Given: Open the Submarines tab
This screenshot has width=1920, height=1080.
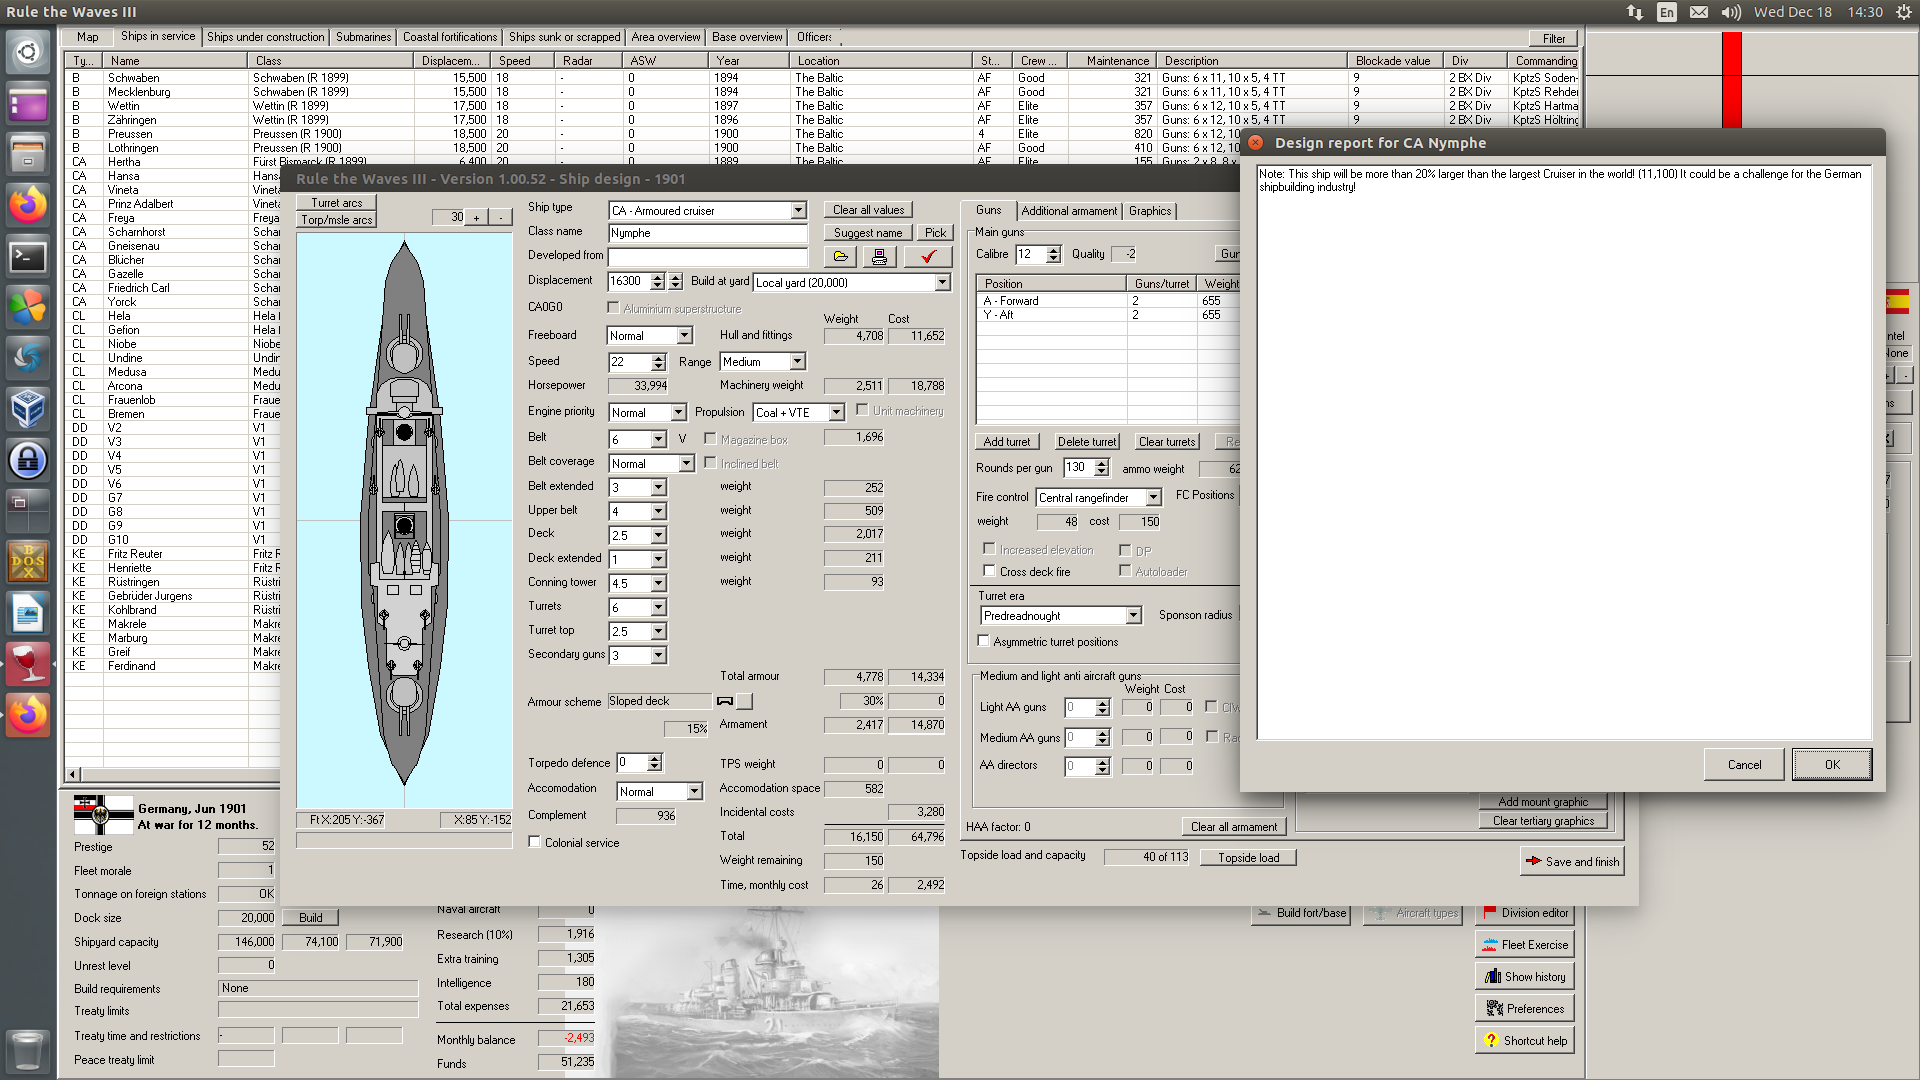Looking at the screenshot, I should pos(363,37).
